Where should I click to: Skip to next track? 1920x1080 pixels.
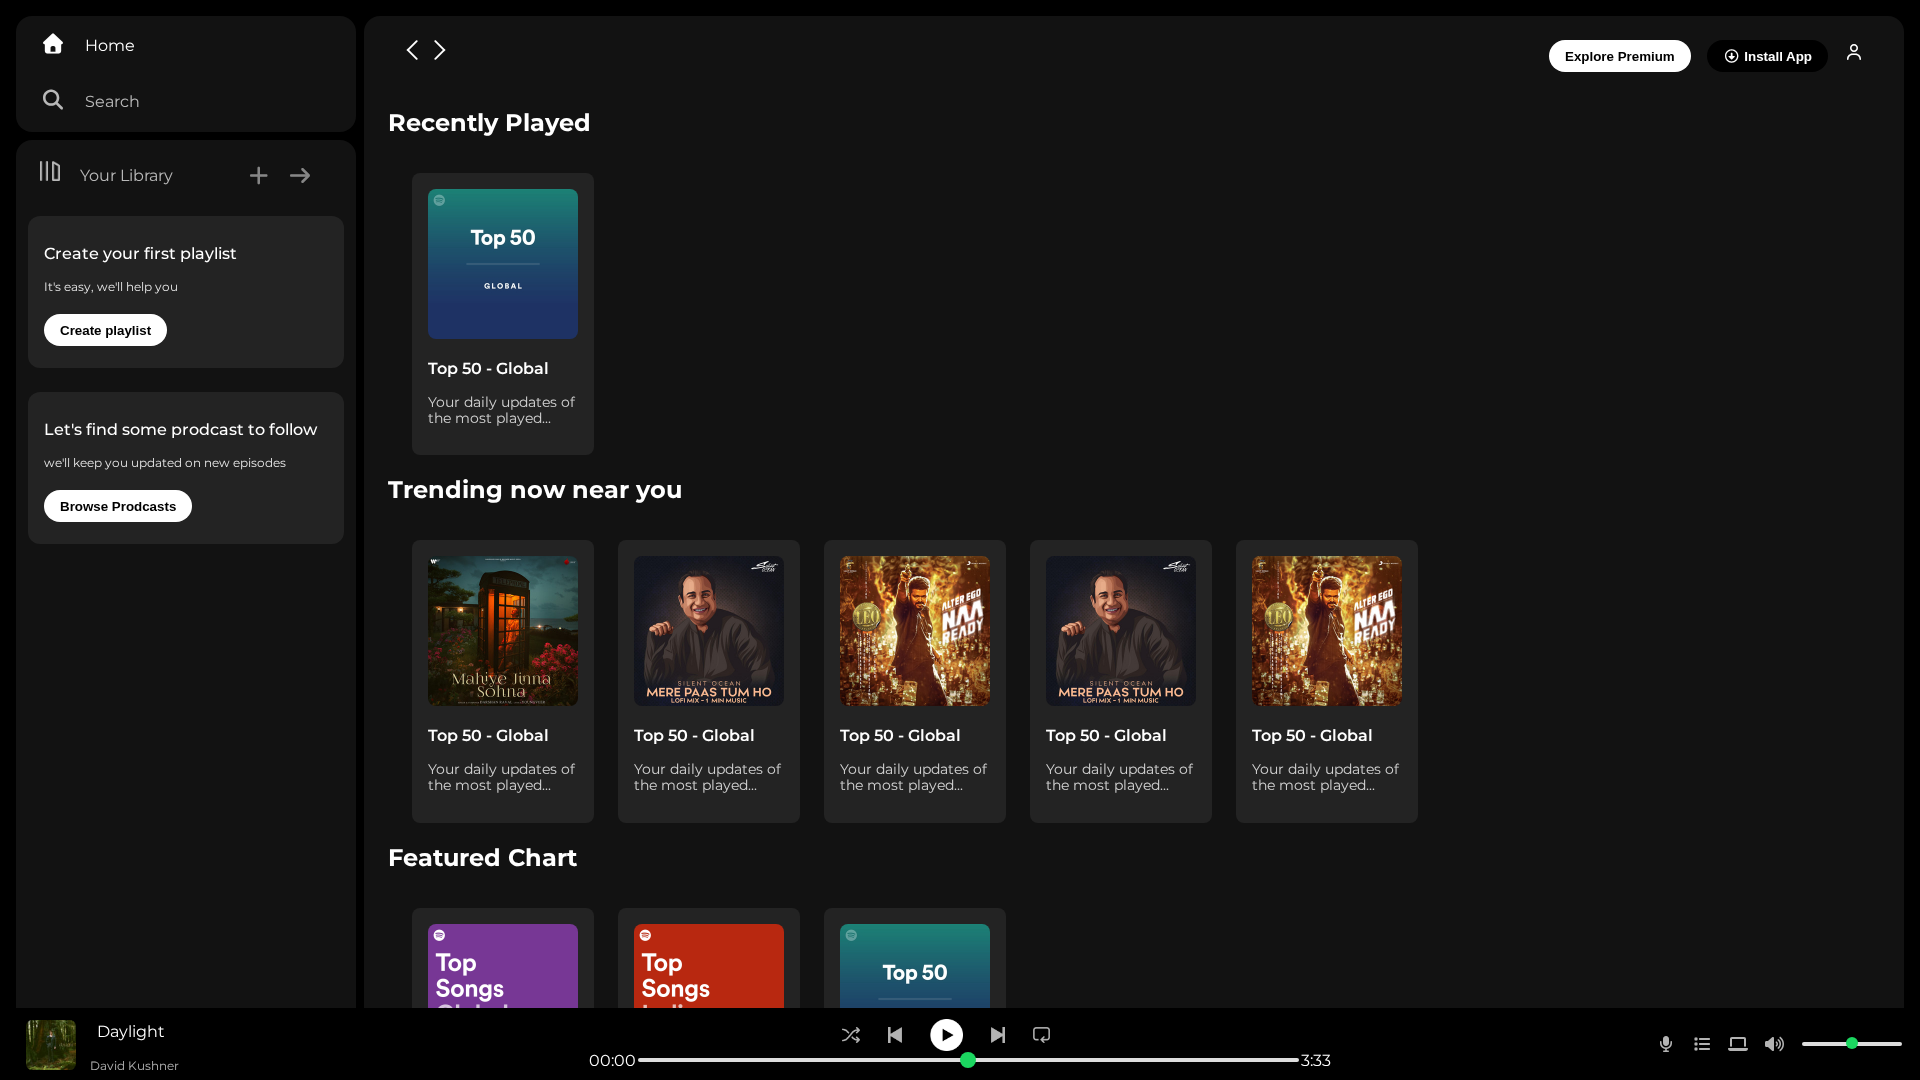click(998, 1035)
